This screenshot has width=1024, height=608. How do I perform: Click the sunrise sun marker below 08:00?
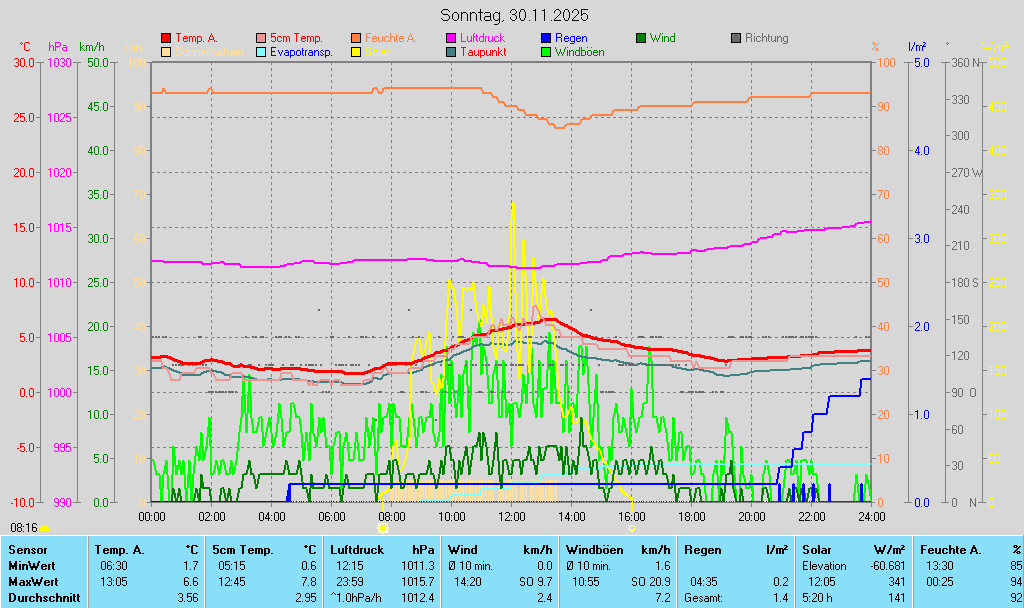[382, 527]
